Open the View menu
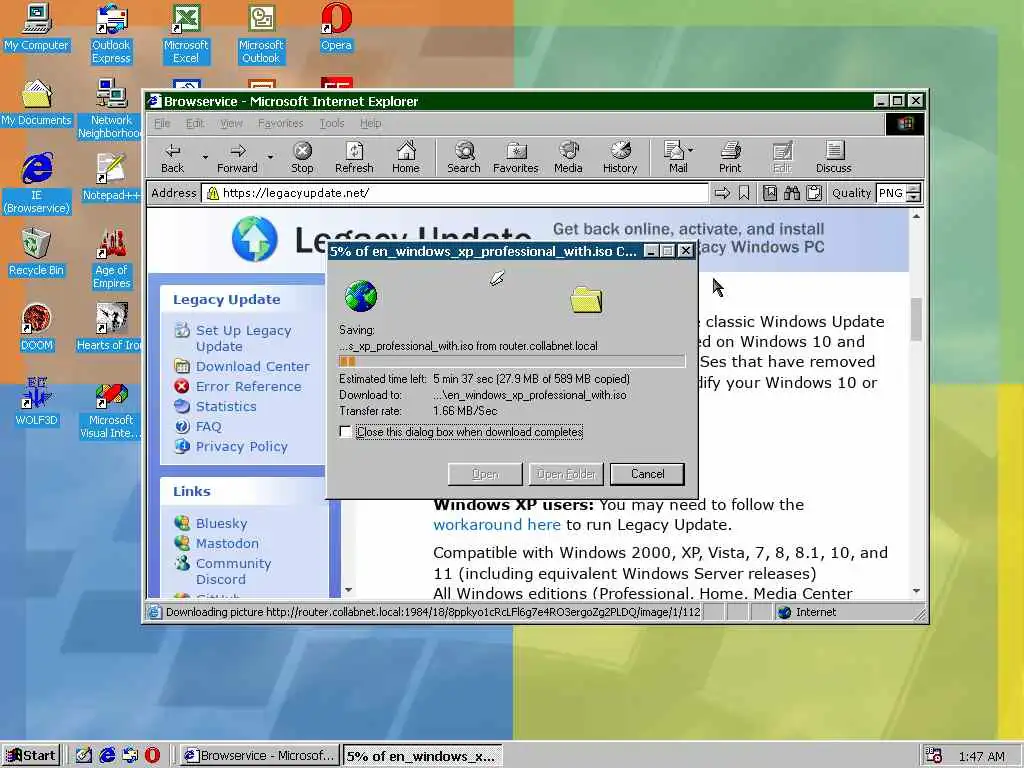Viewport: 1024px width, 768px height. pyautogui.click(x=231, y=123)
